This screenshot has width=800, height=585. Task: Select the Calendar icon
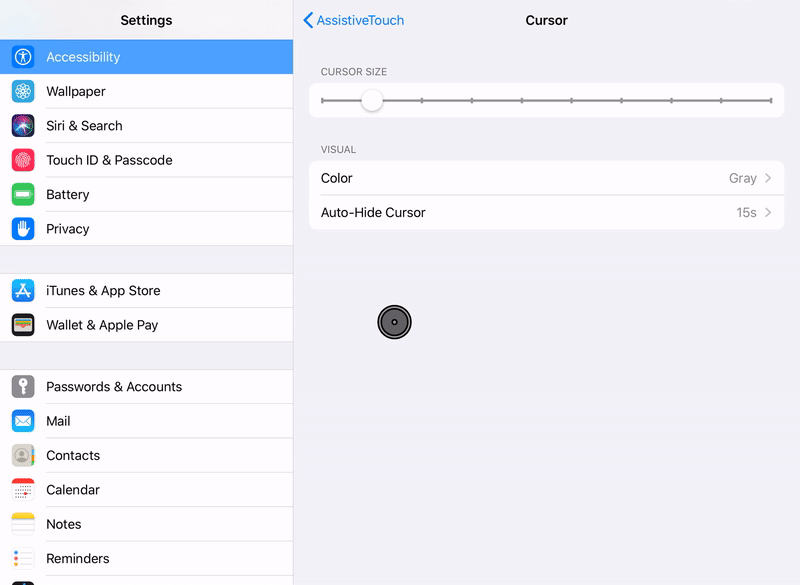(x=21, y=490)
